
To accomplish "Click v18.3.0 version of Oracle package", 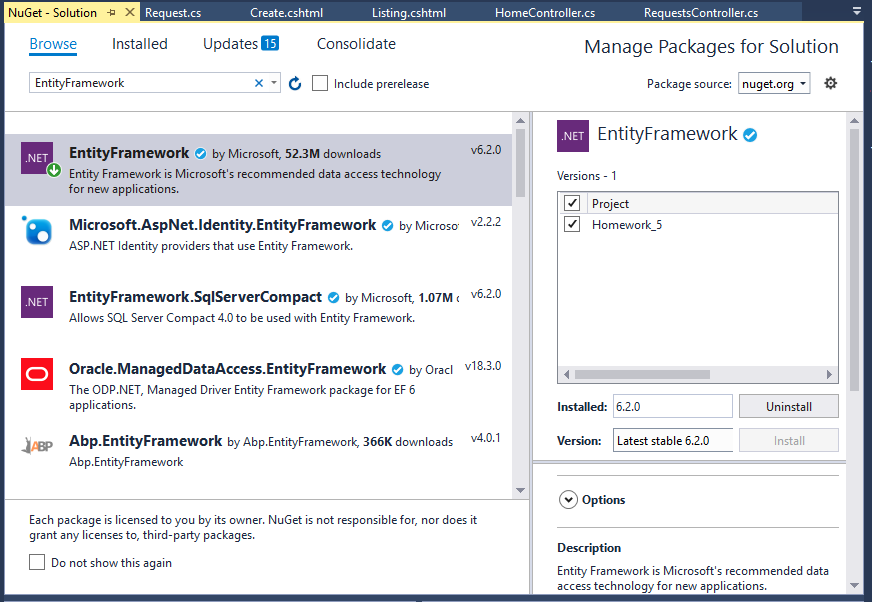I will (483, 366).
